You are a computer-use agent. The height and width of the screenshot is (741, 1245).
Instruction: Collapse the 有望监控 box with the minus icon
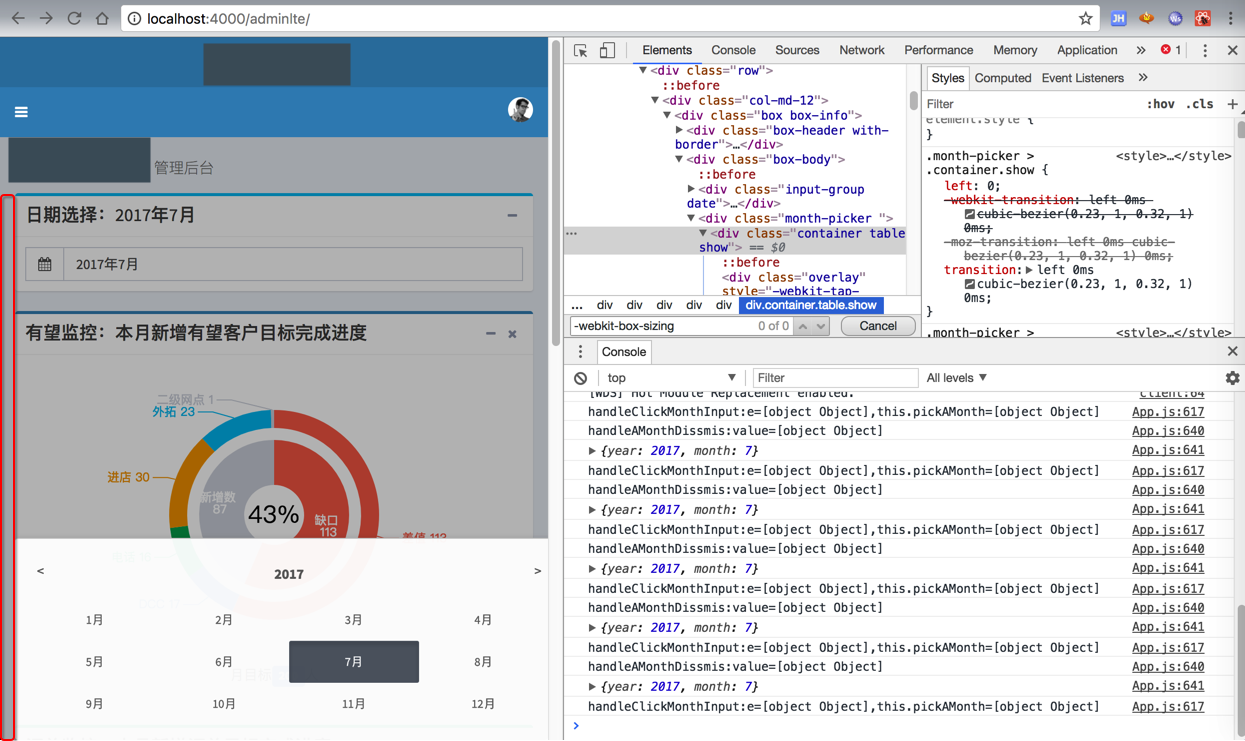(490, 333)
